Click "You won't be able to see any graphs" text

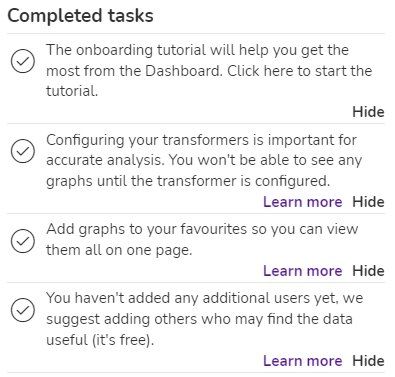(204, 171)
